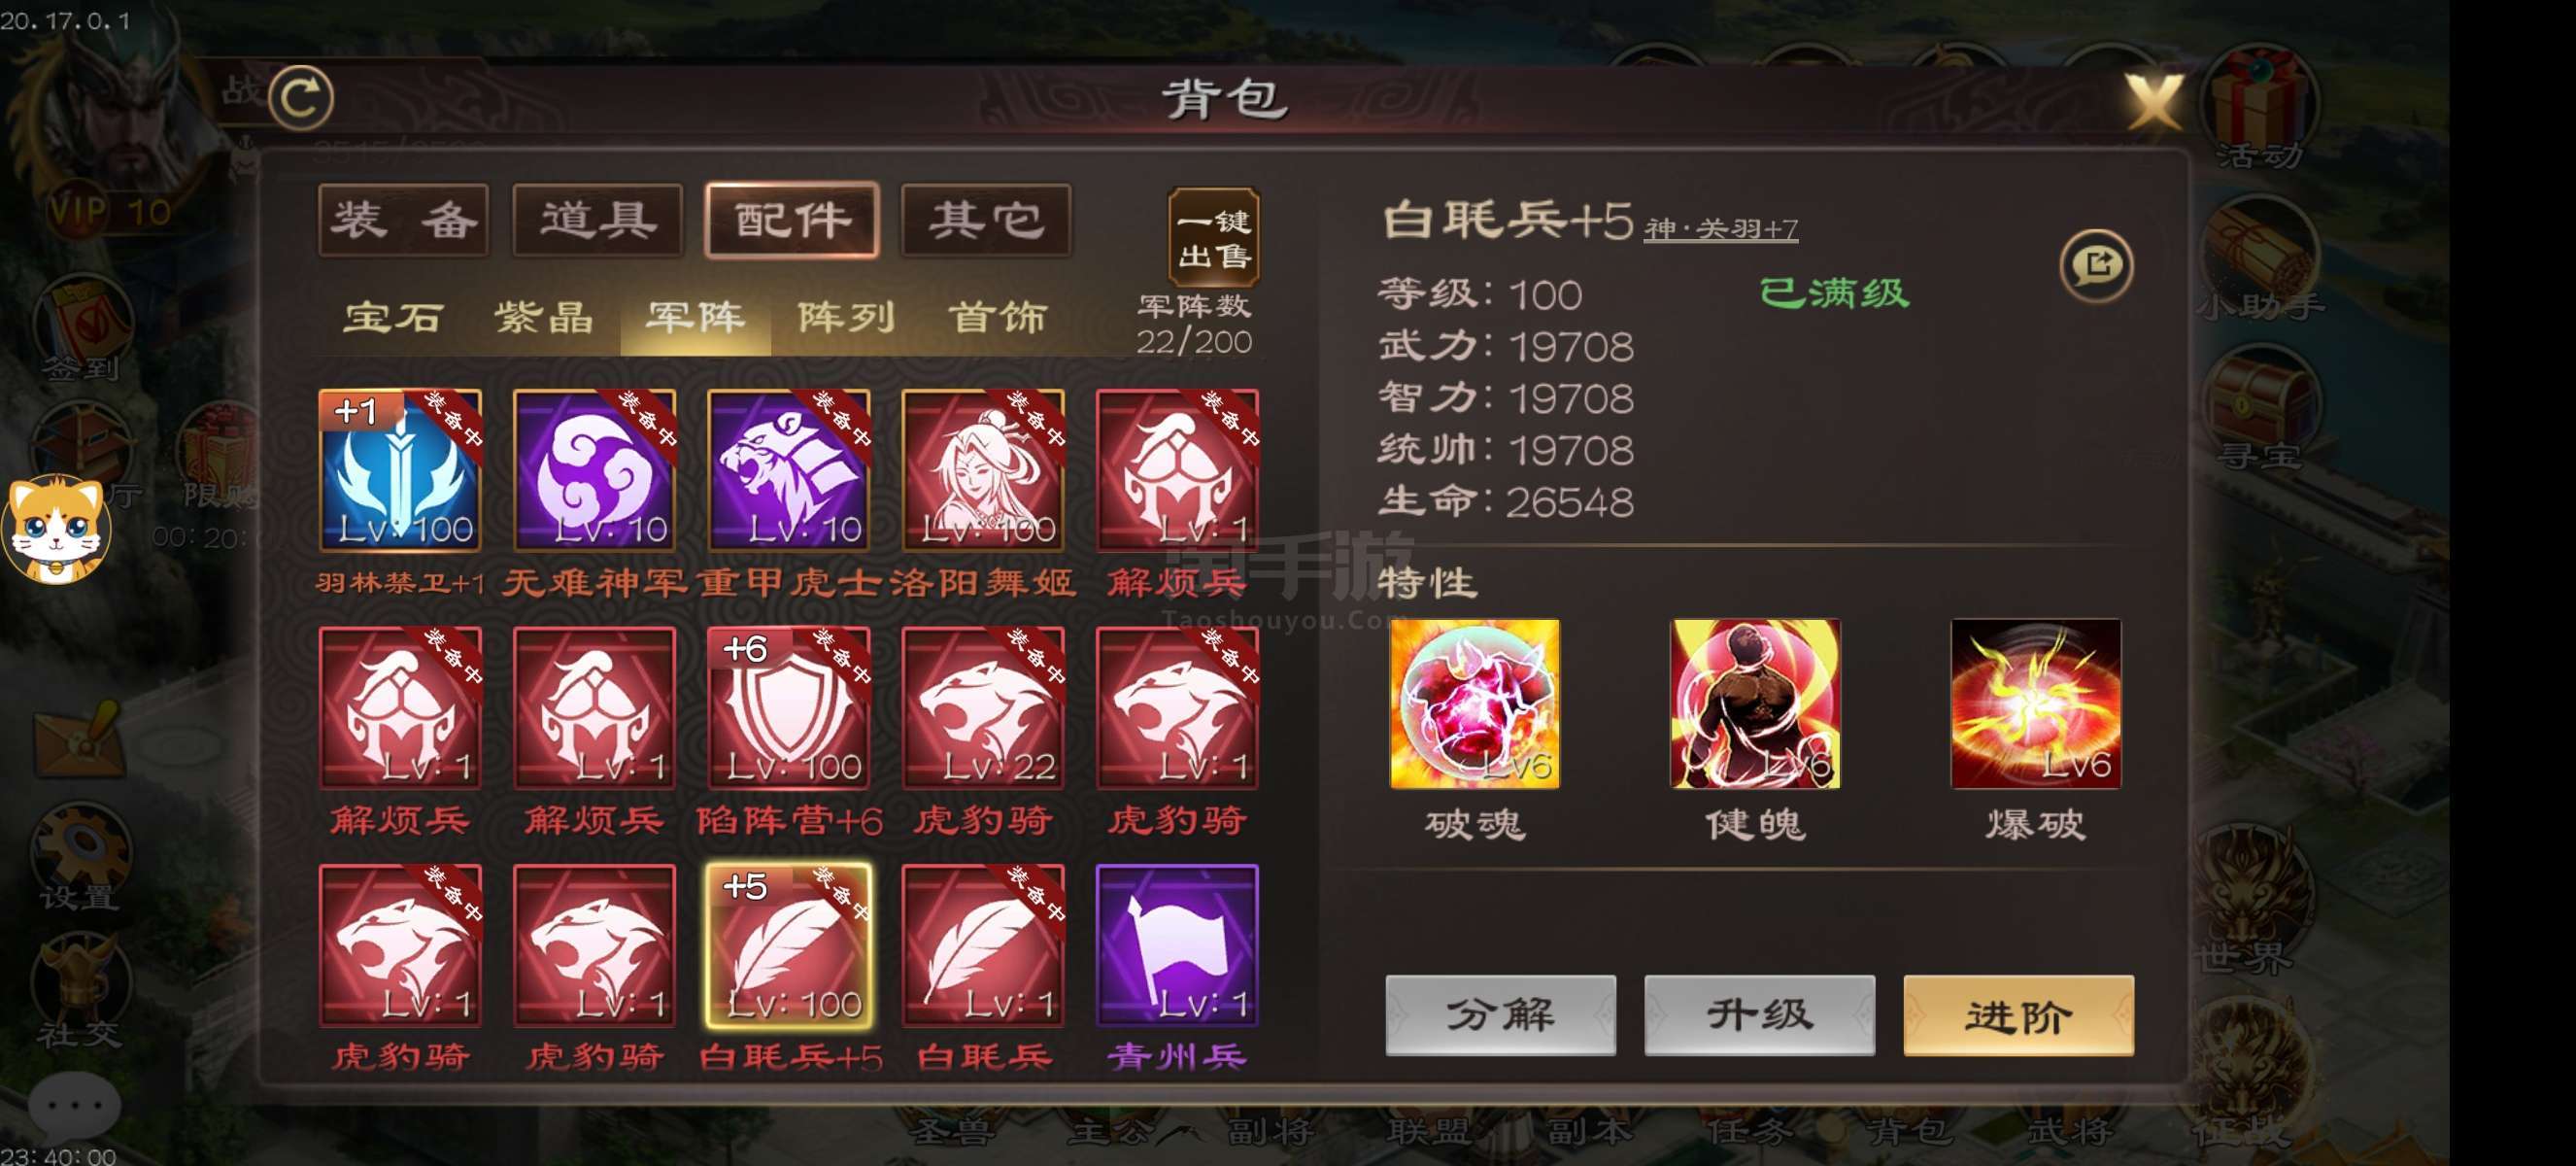This screenshot has width=2576, height=1166.
Task: Open the 爆破 trait skill icon
Action: pos(2035,703)
